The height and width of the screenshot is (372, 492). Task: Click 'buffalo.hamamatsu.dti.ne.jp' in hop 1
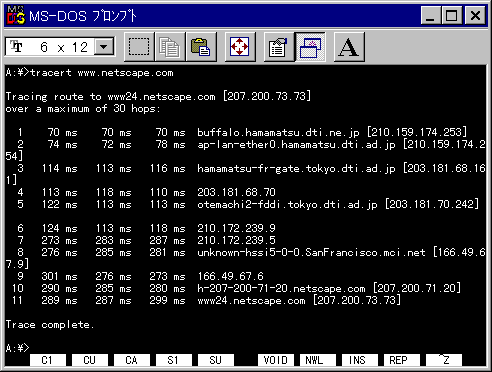coord(278,133)
